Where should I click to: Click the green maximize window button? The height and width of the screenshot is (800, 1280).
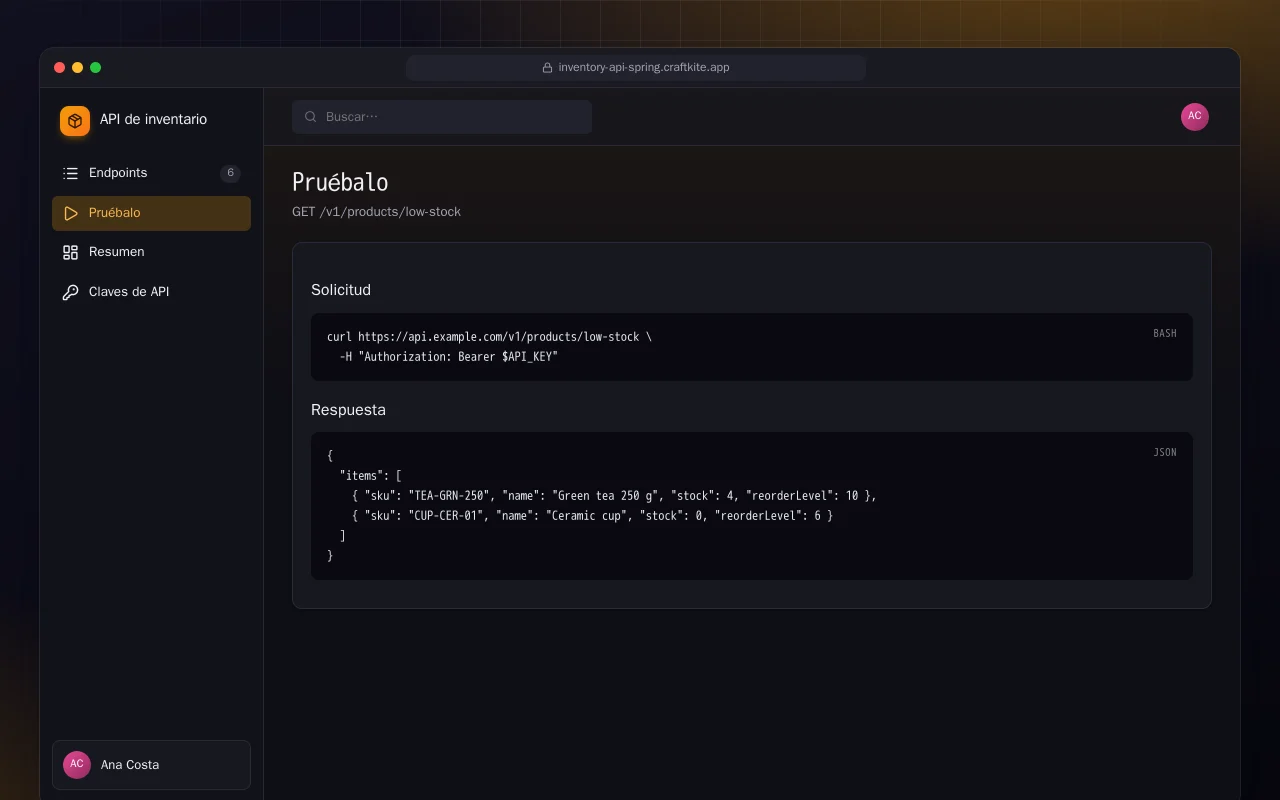[96, 68]
